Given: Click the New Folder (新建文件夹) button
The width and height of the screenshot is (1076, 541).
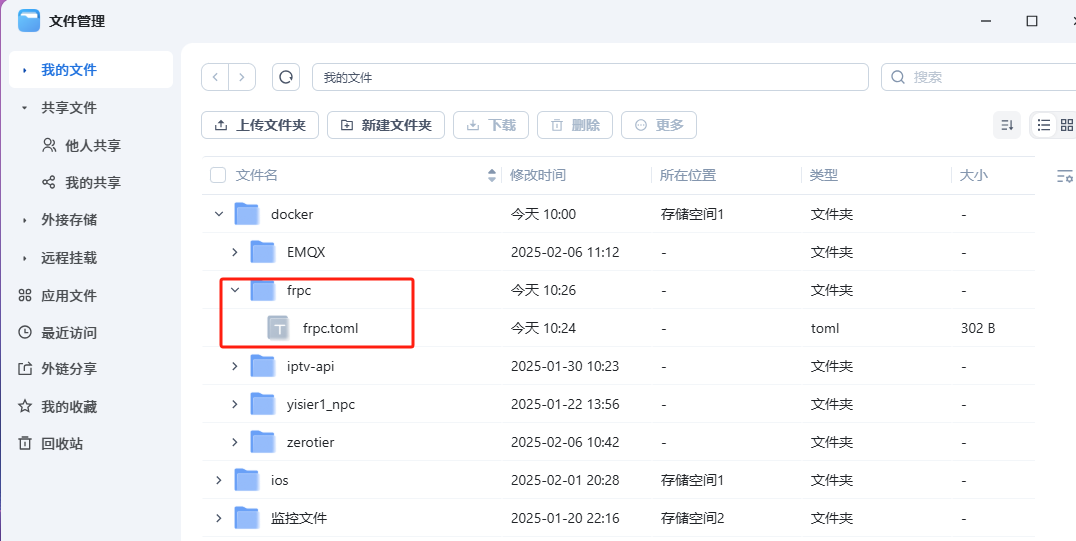Looking at the screenshot, I should 386,125.
